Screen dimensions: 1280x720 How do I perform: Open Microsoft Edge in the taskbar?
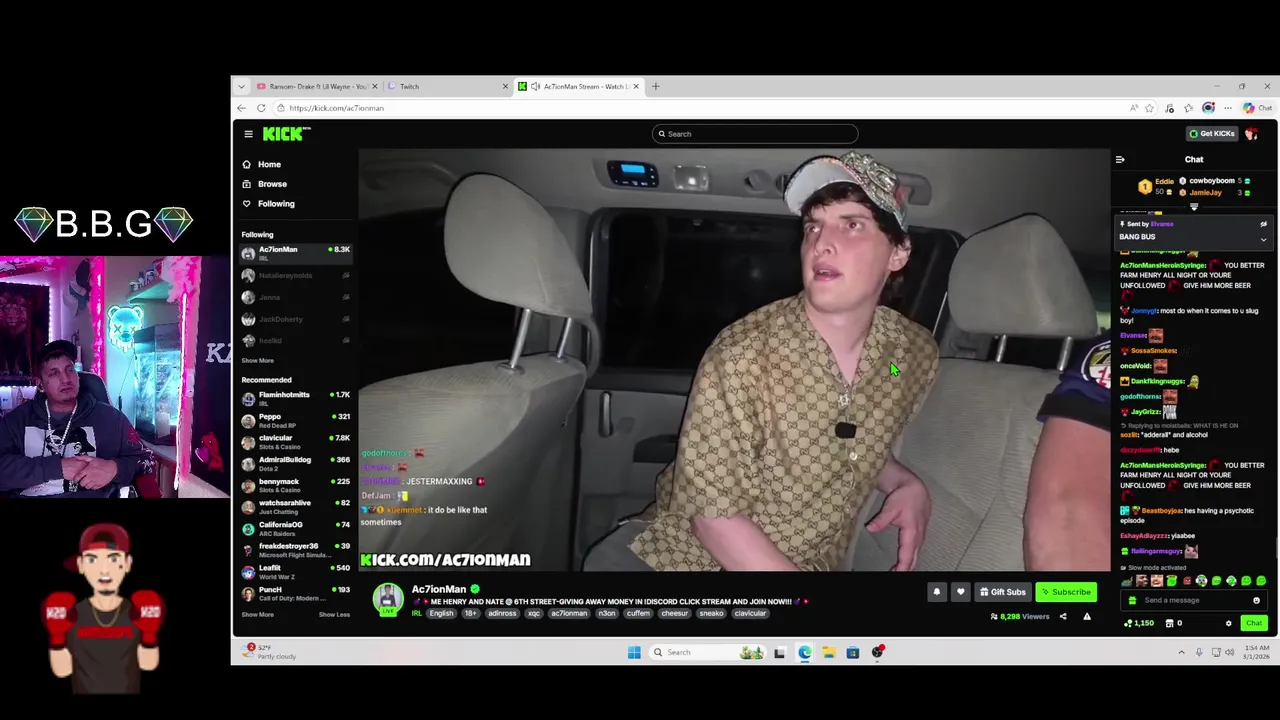pyautogui.click(x=804, y=652)
